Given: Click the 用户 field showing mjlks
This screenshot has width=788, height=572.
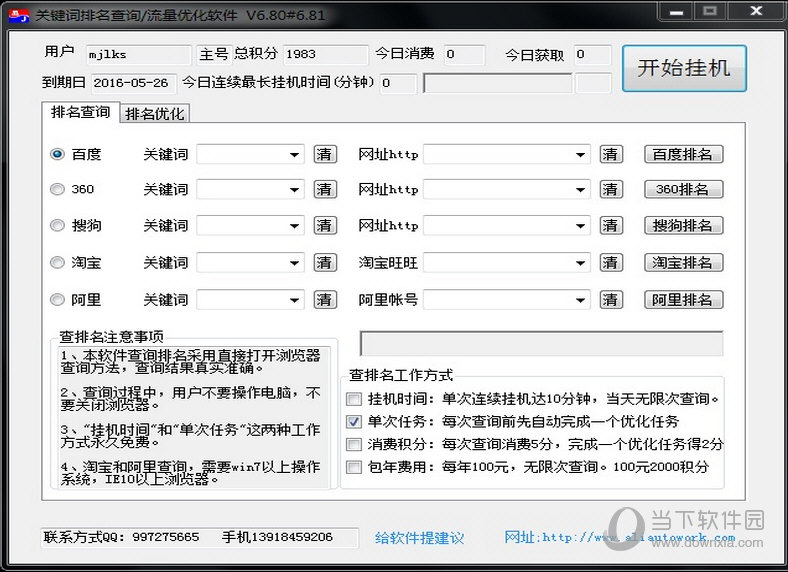Looking at the screenshot, I should pyautogui.click(x=138, y=55).
